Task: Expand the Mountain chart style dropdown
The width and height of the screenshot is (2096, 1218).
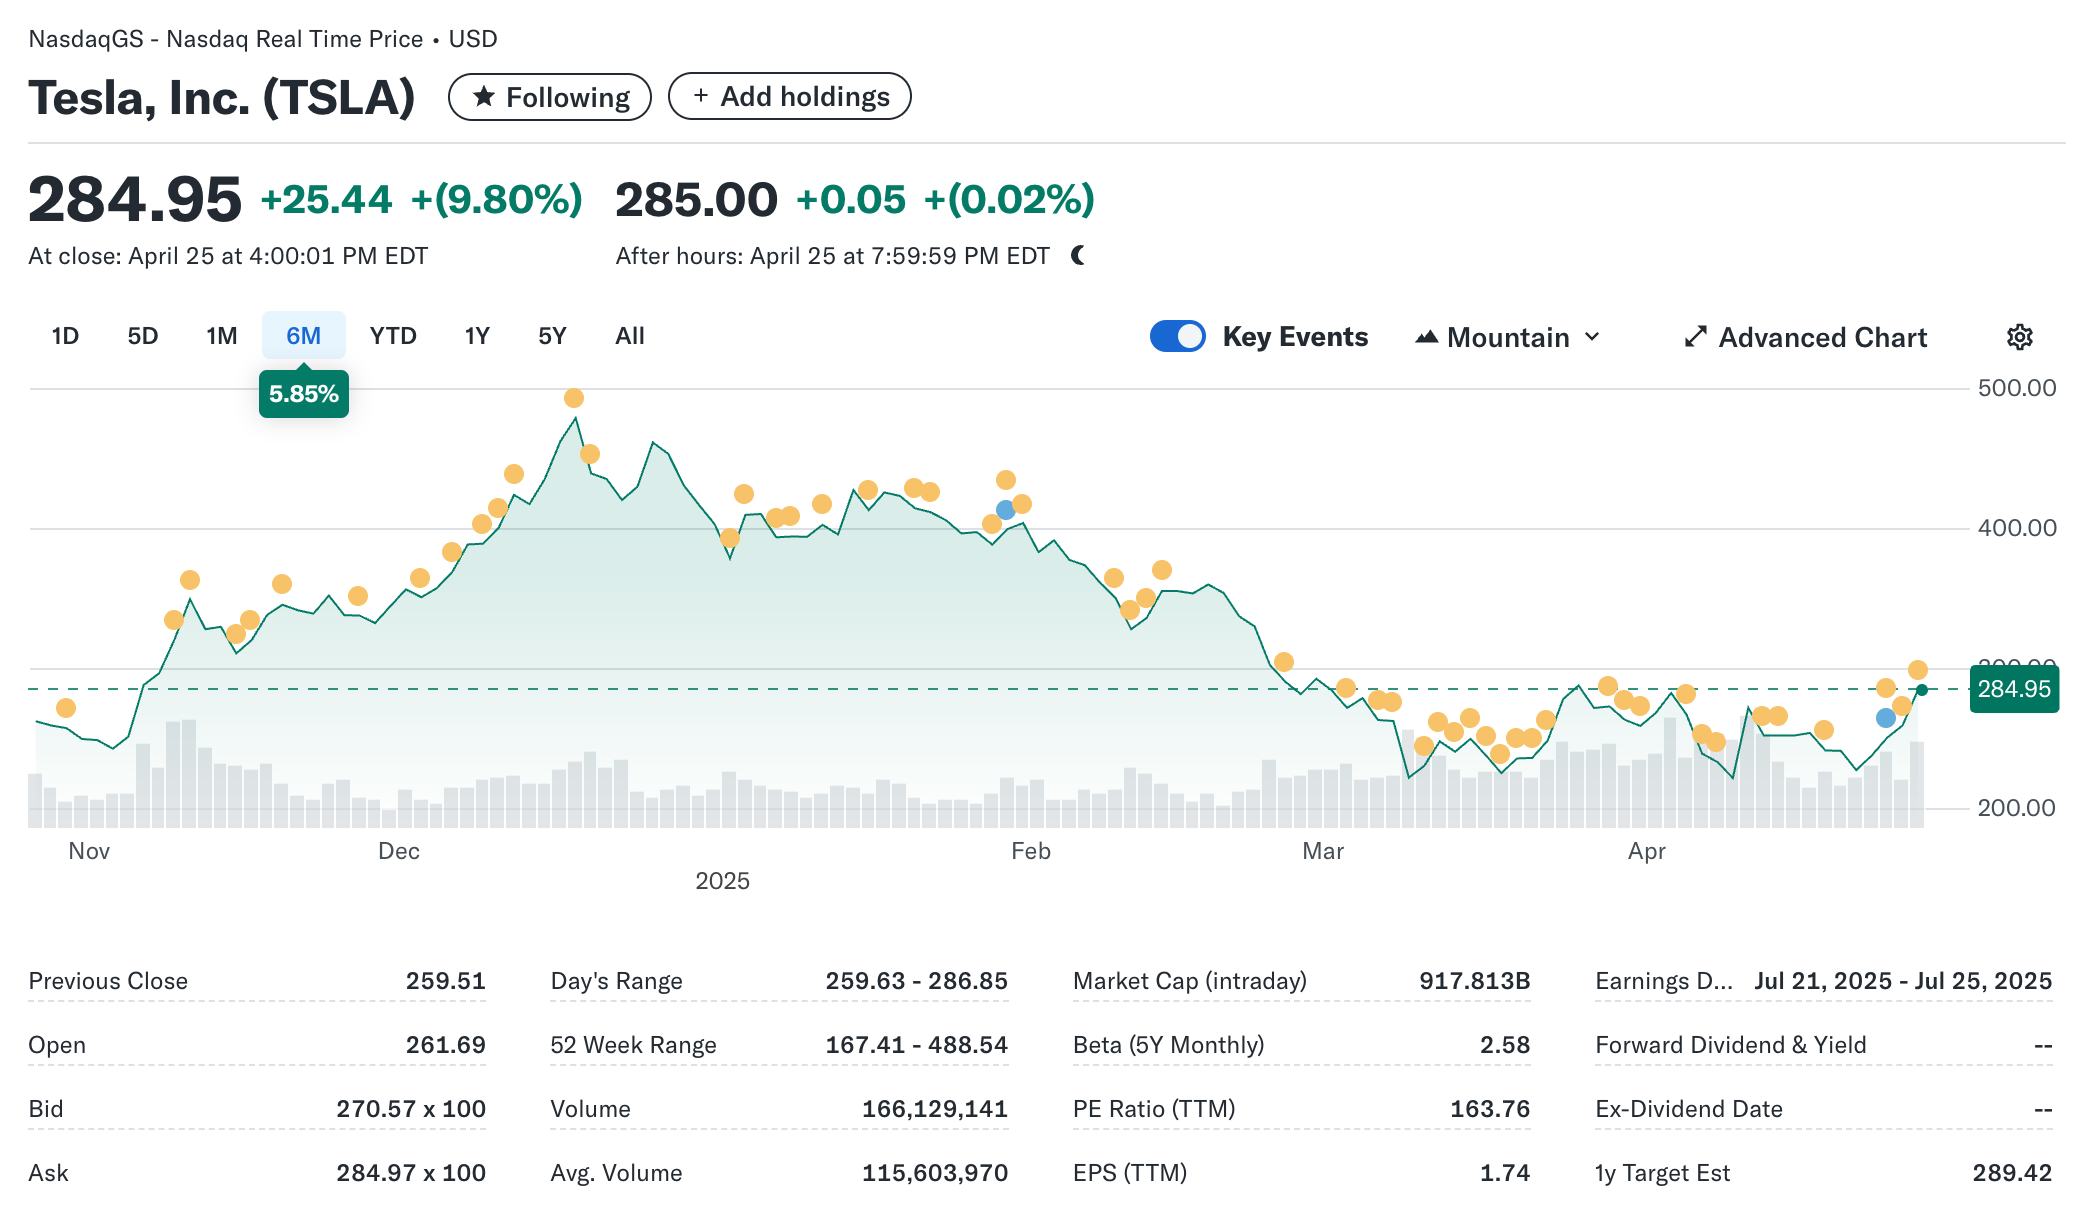Action: 1508,337
